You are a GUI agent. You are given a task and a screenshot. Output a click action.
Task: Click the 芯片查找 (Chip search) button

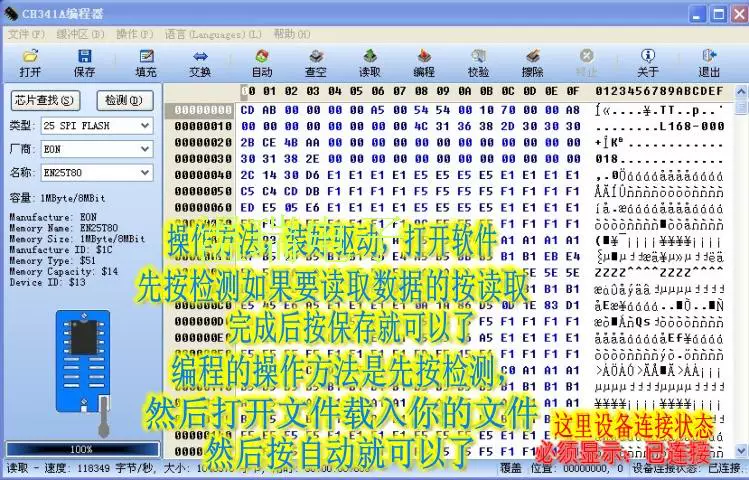click(45, 100)
